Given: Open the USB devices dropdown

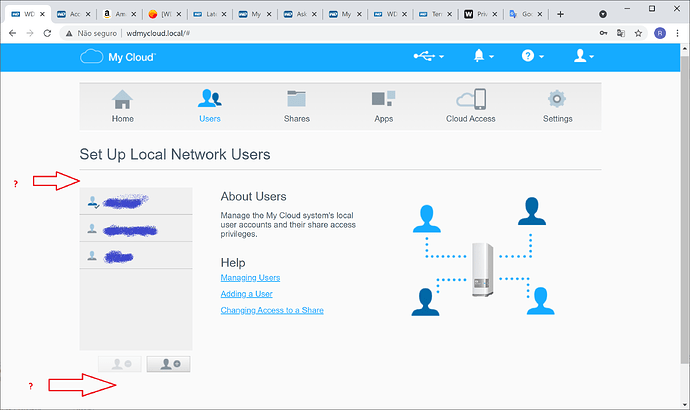Looking at the screenshot, I should (x=429, y=56).
